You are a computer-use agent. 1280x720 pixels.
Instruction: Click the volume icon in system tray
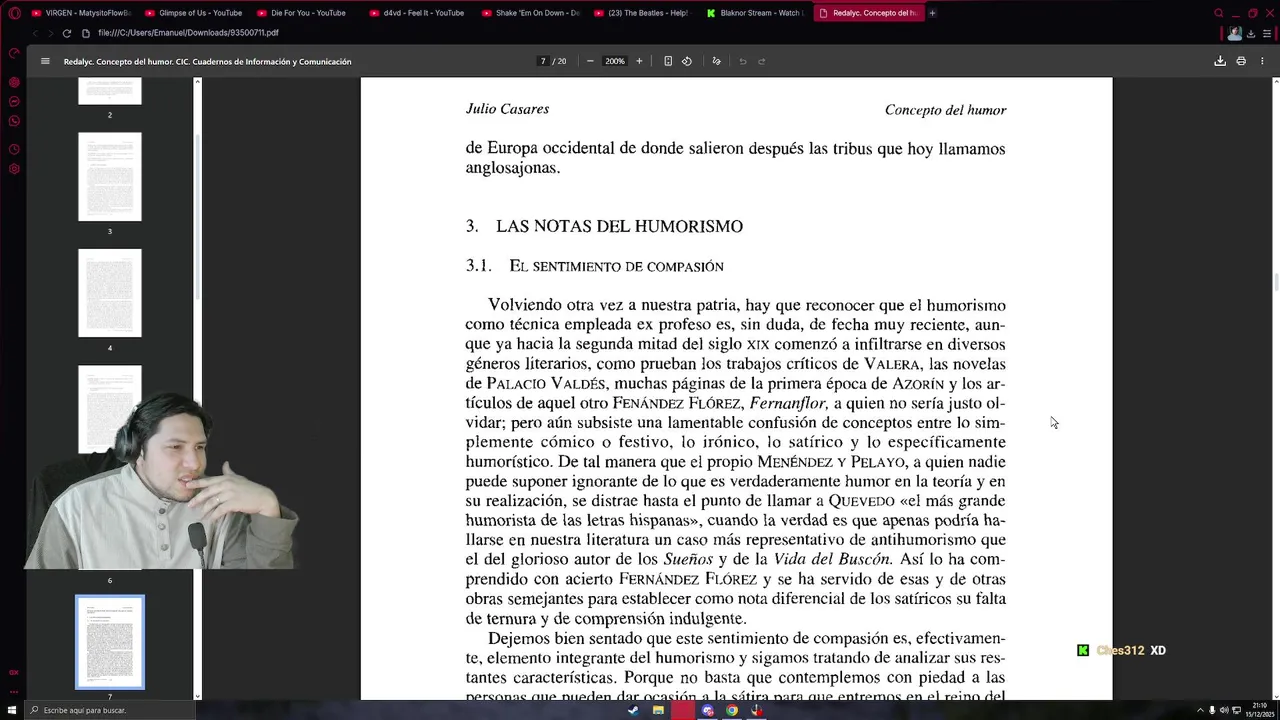(1224, 710)
